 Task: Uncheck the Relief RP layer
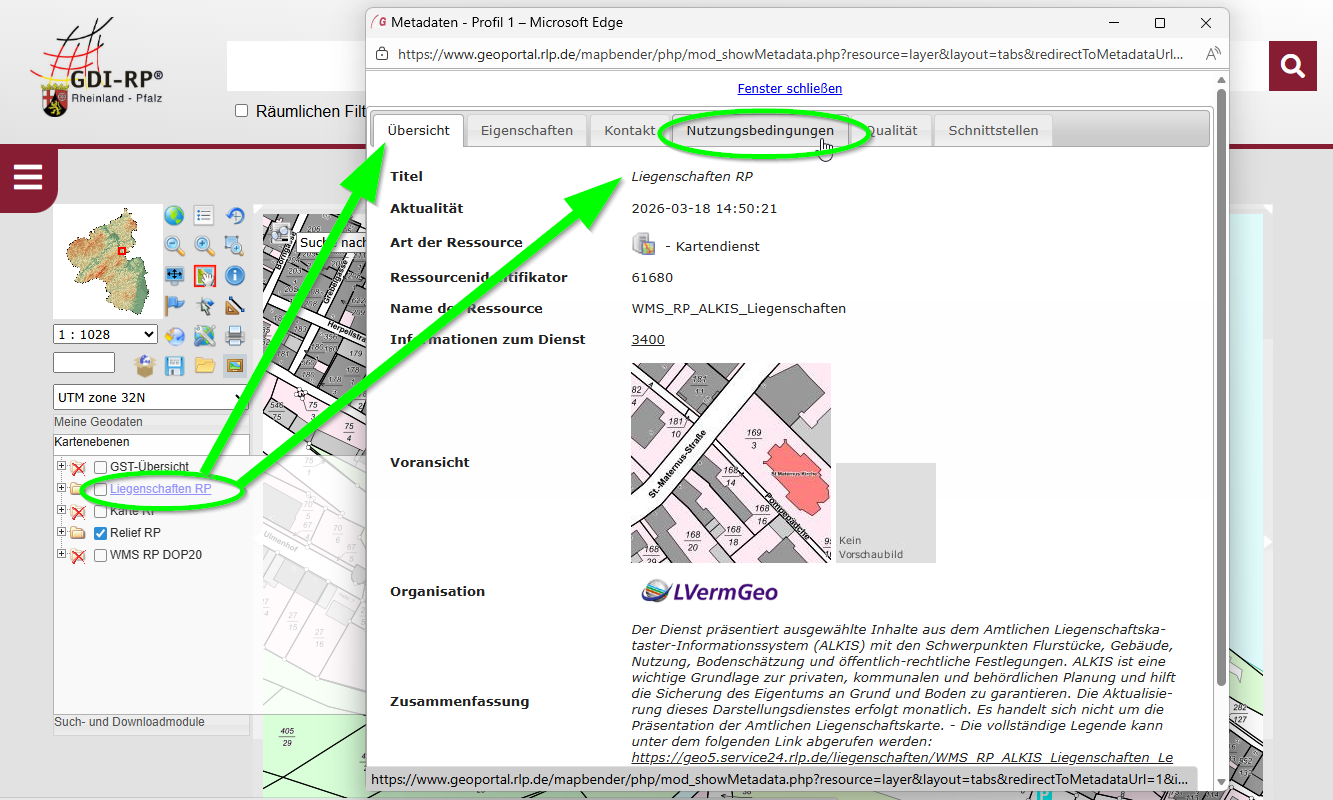pyautogui.click(x=100, y=533)
